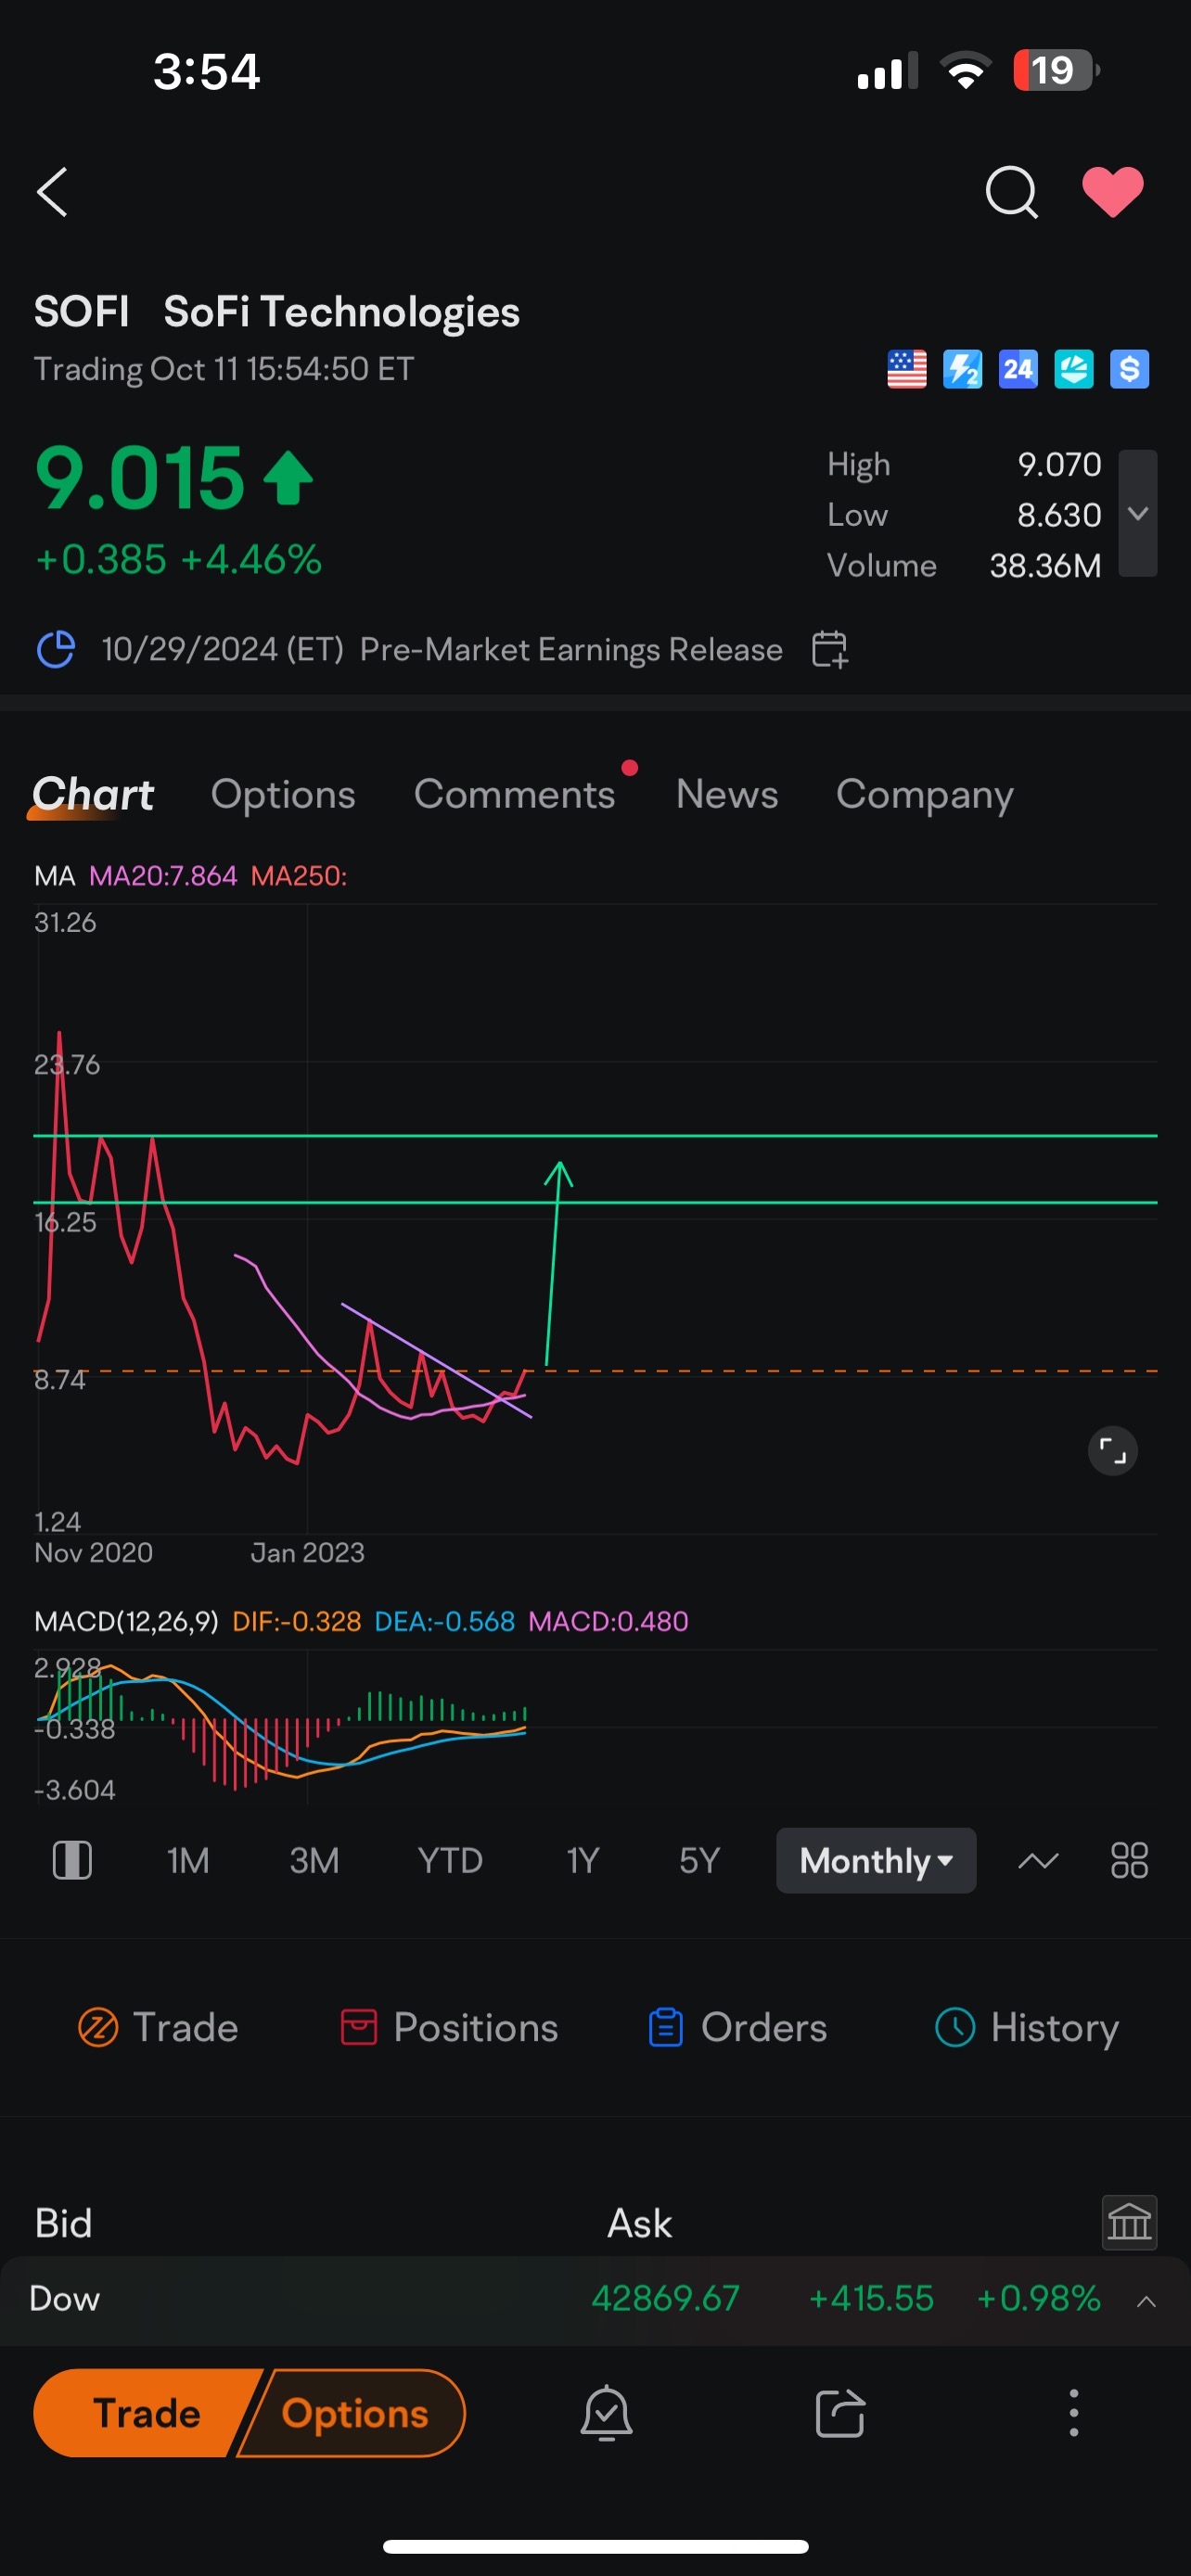Expand chart to full screen

[1112, 1450]
